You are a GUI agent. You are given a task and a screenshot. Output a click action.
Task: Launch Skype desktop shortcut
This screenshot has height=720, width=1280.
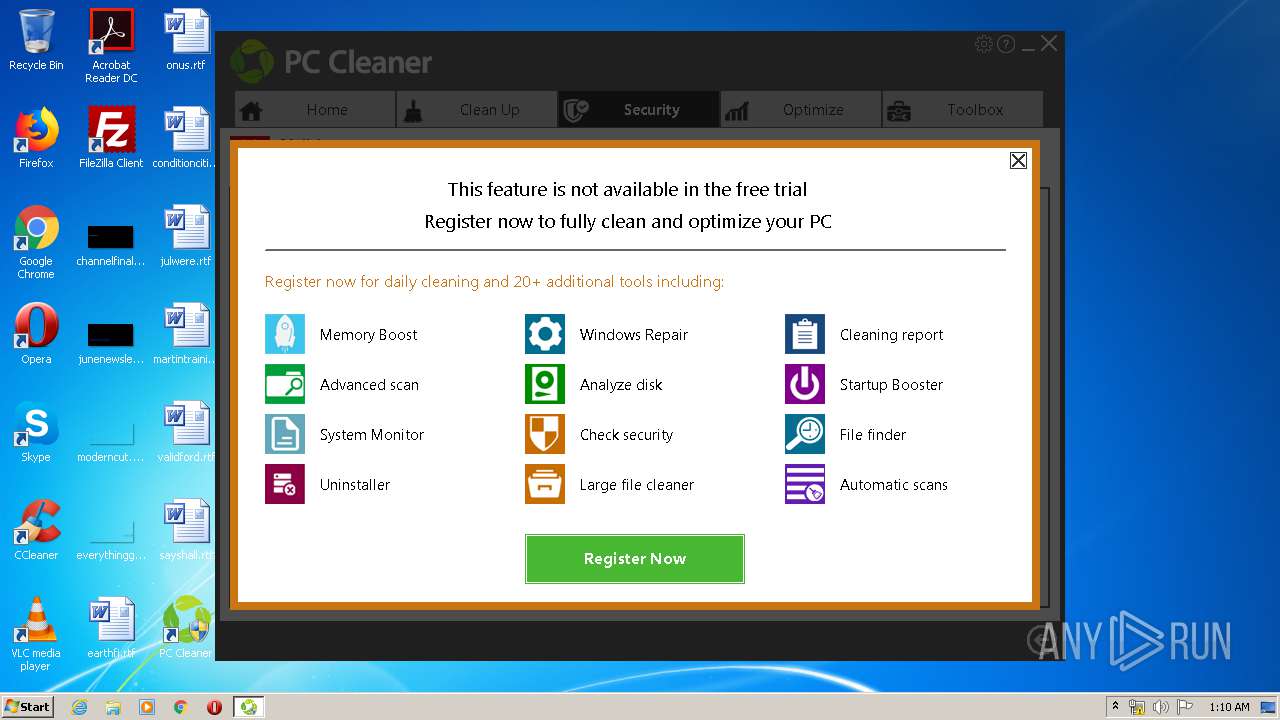click(36, 432)
